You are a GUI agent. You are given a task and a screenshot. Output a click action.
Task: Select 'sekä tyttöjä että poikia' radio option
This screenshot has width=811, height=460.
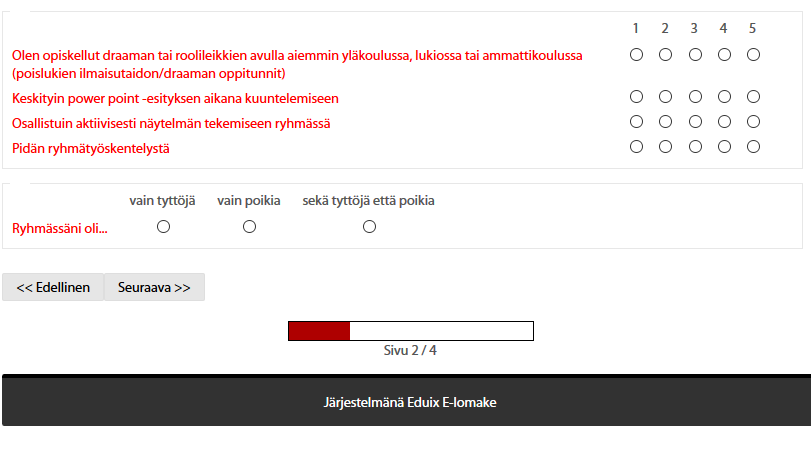(x=369, y=227)
